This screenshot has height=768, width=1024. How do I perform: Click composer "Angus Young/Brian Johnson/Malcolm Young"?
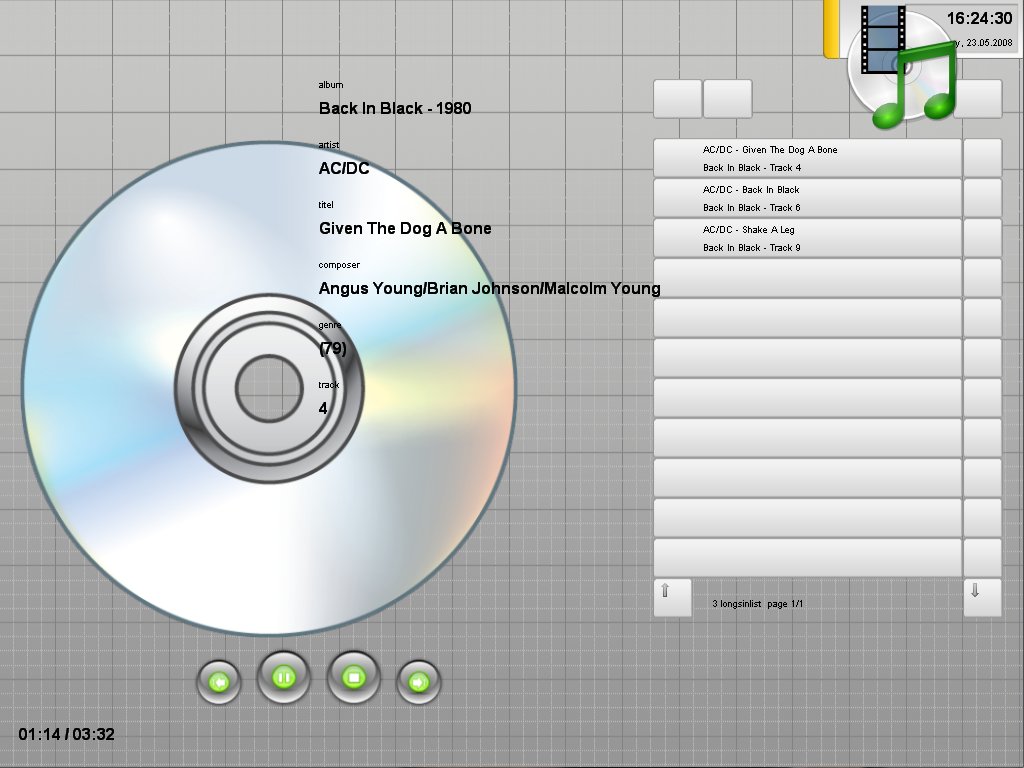[x=489, y=289]
